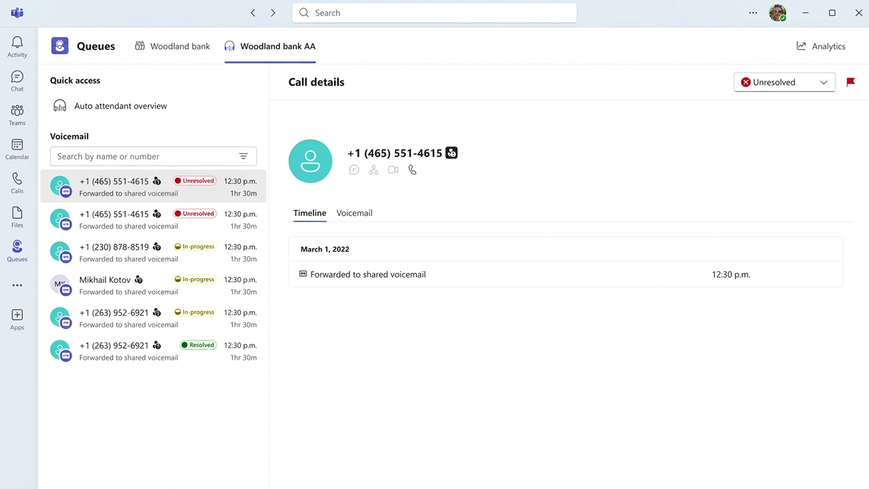
Task: Open Chat from the sidebar
Action: click(17, 81)
